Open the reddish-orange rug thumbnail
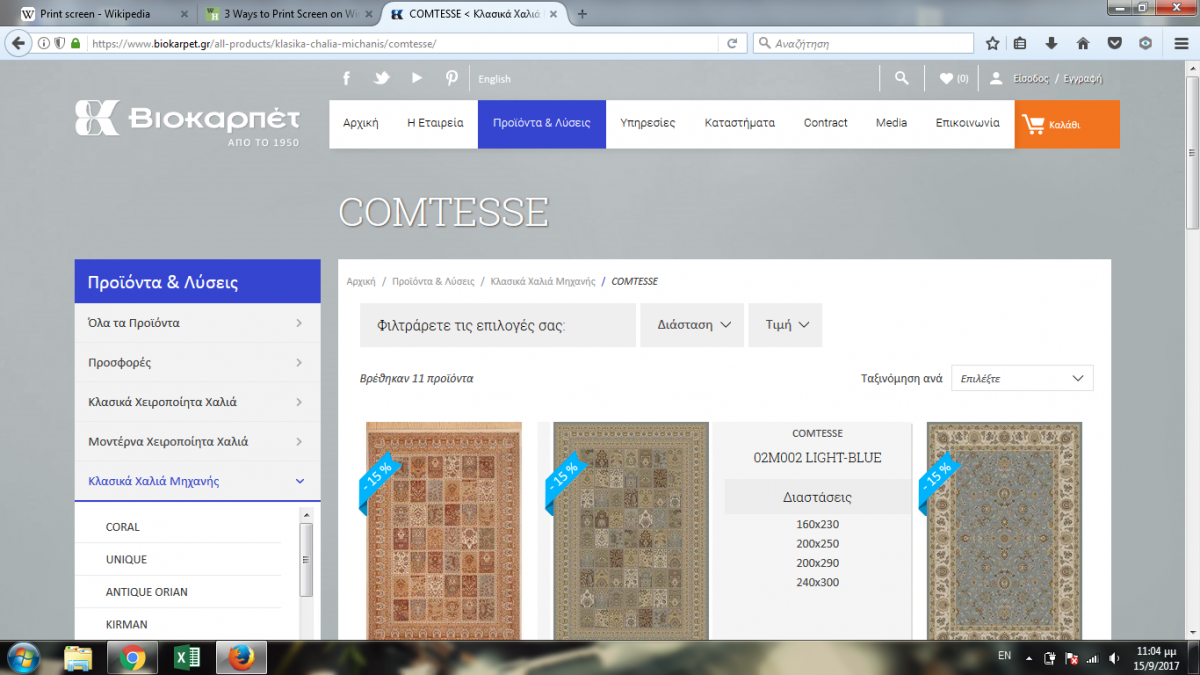This screenshot has width=1200, height=675. pos(443,531)
